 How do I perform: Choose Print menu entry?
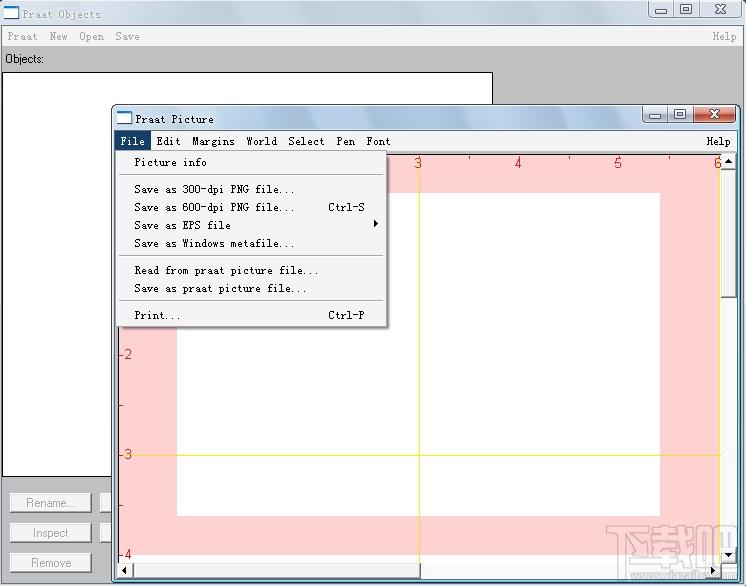click(251, 315)
